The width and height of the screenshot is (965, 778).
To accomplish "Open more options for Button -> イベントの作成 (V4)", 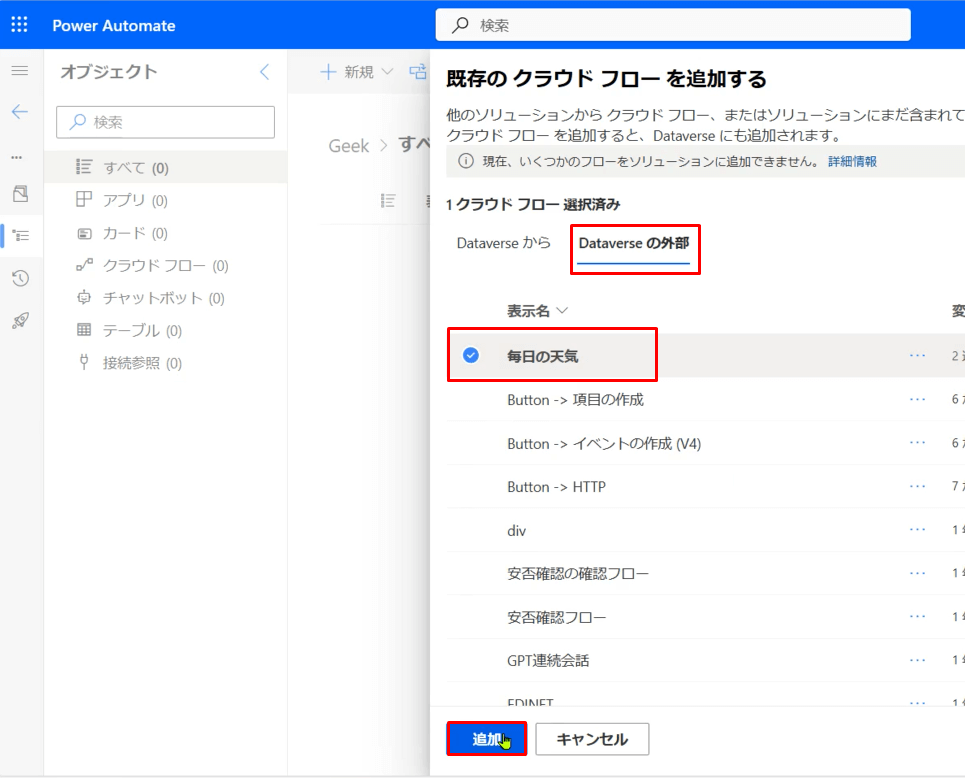I will tap(918, 443).
